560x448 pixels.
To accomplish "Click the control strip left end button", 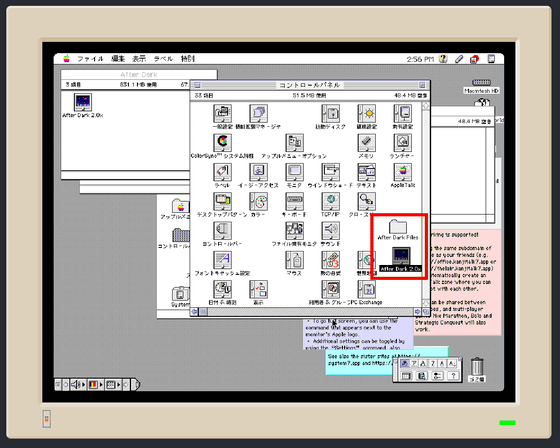I will pyautogui.click(x=58, y=384).
